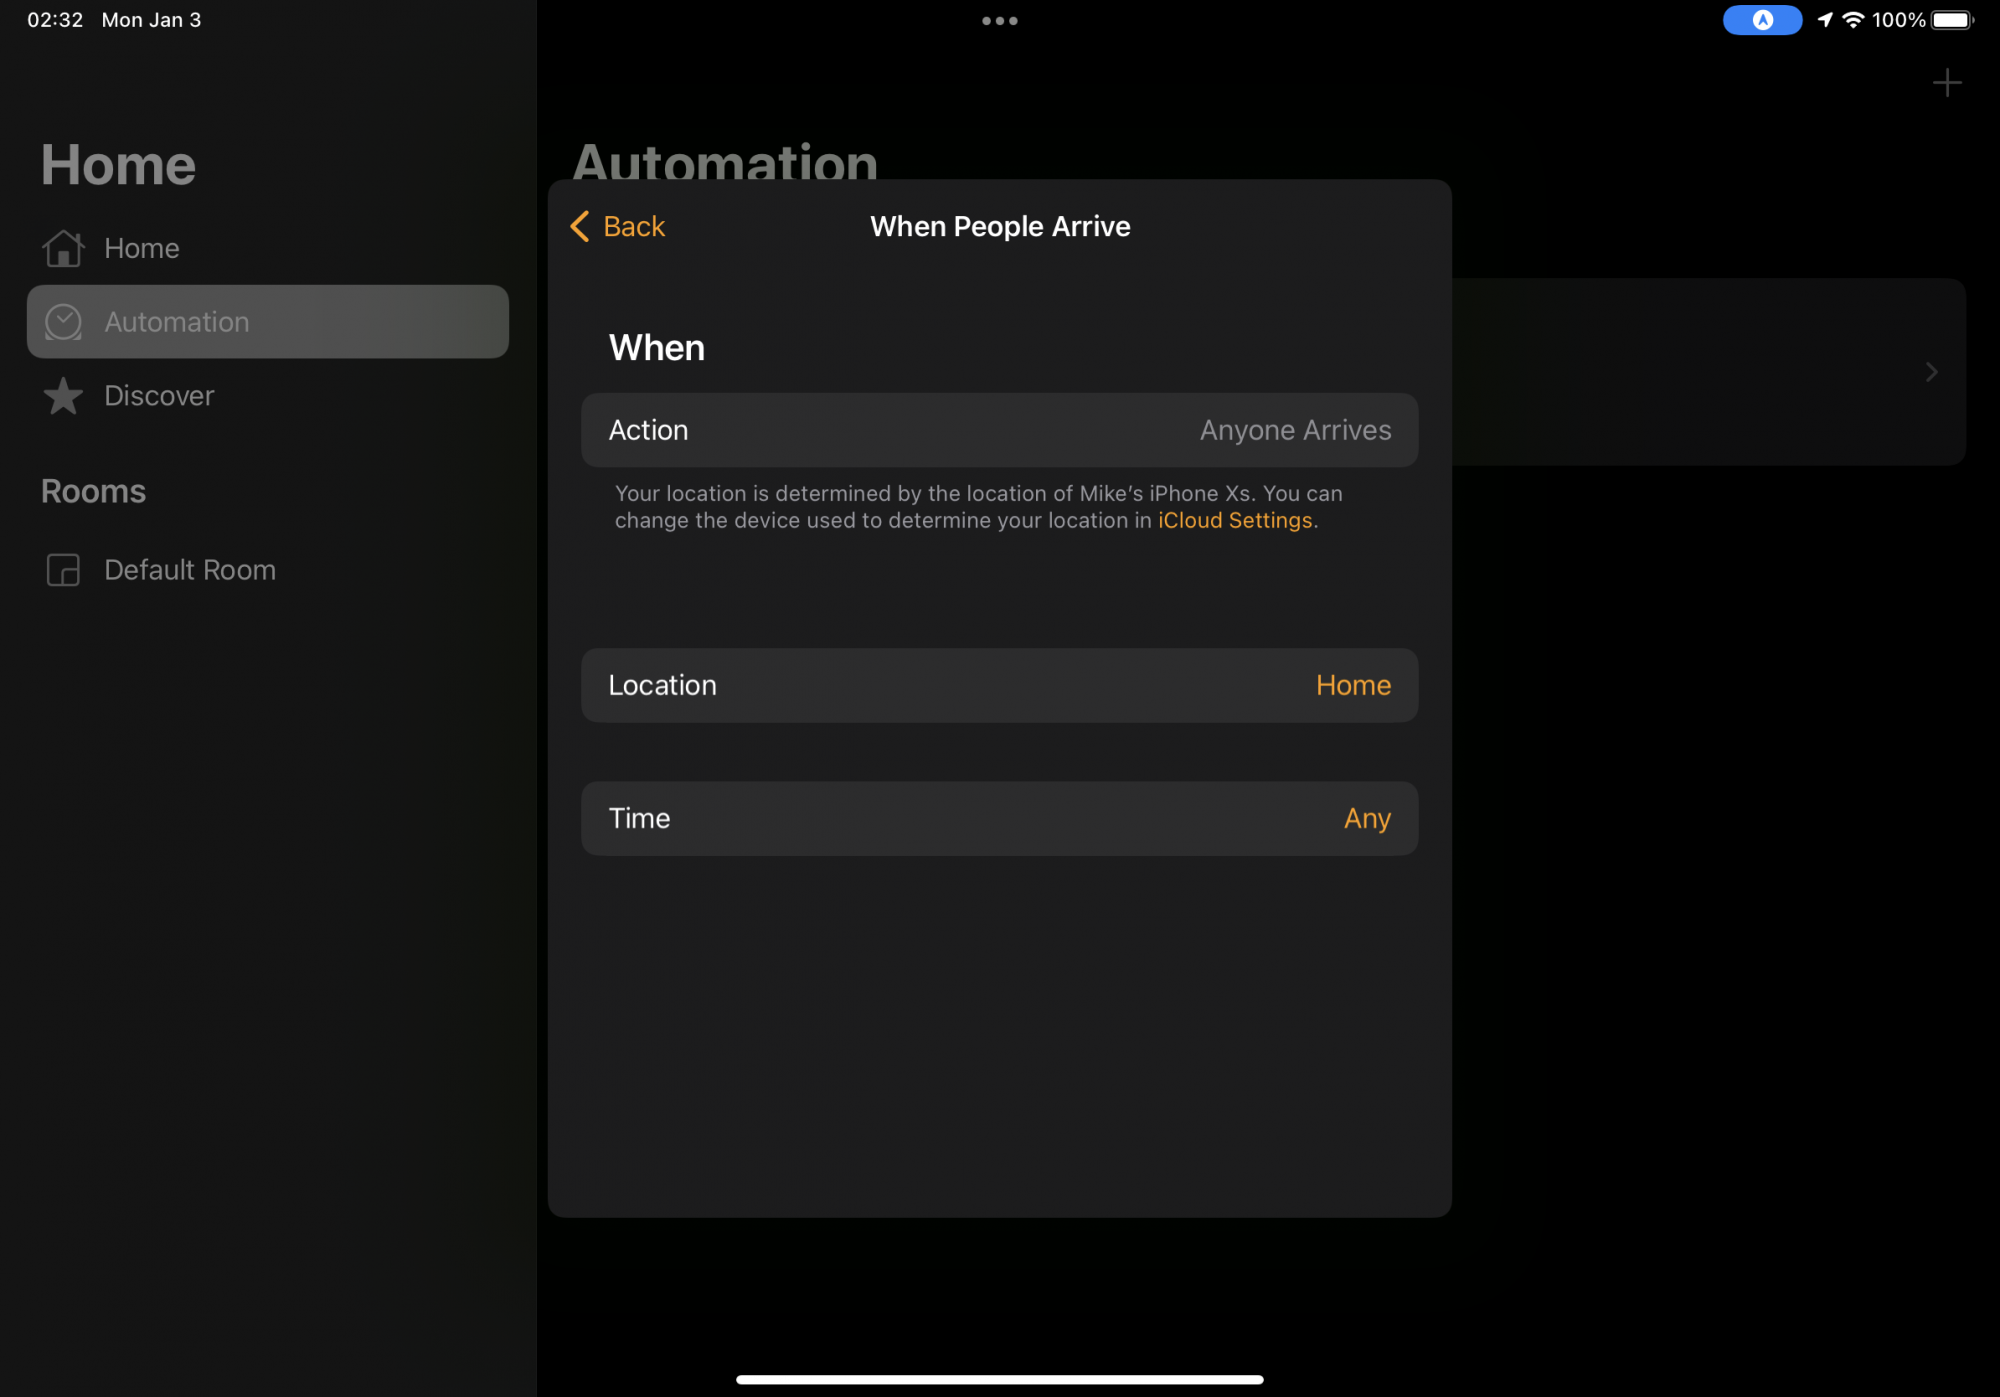Open Default Room from the Rooms list
Image resolution: width=2000 pixels, height=1397 pixels.
[x=190, y=570]
